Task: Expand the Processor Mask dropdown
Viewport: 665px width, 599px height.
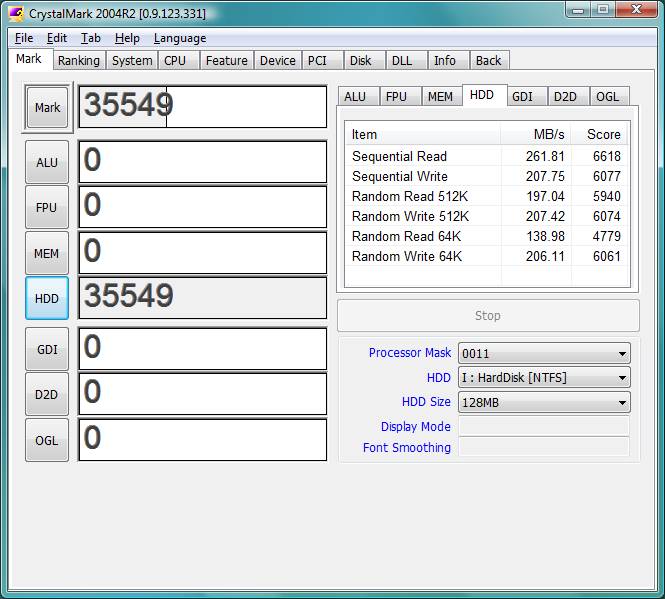Action: [x=544, y=353]
